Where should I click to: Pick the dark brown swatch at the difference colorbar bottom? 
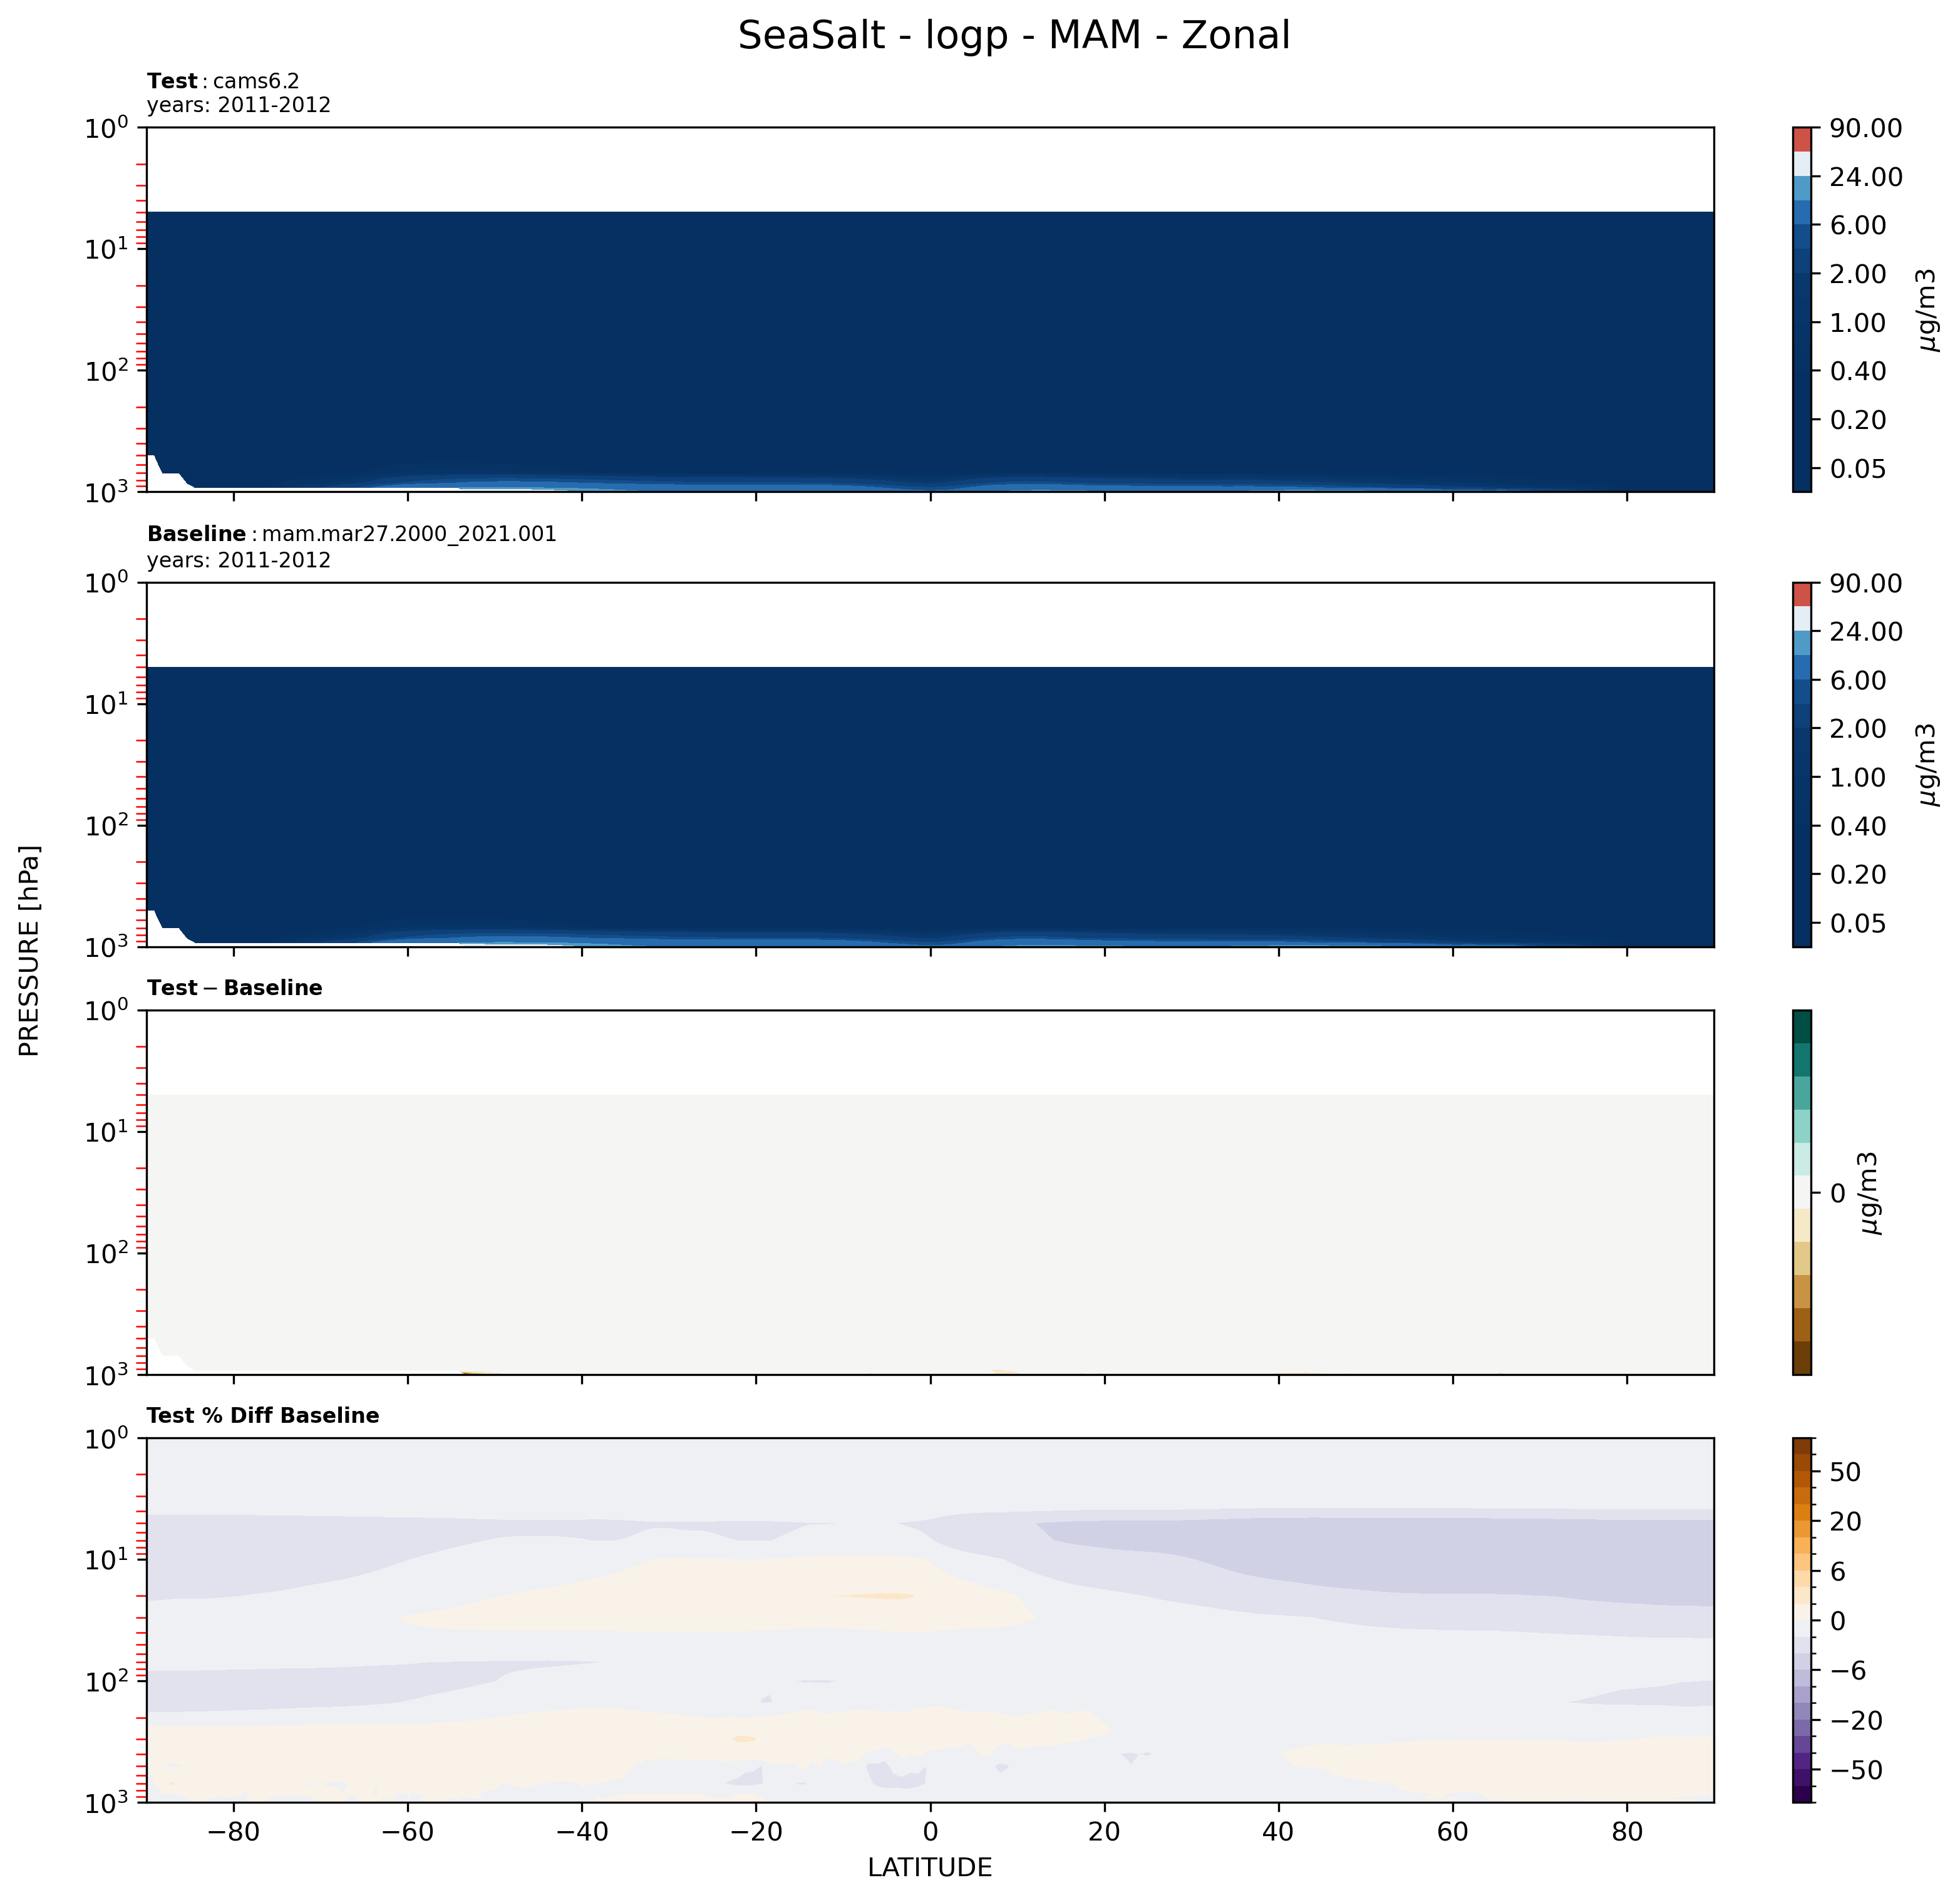(x=1802, y=1358)
